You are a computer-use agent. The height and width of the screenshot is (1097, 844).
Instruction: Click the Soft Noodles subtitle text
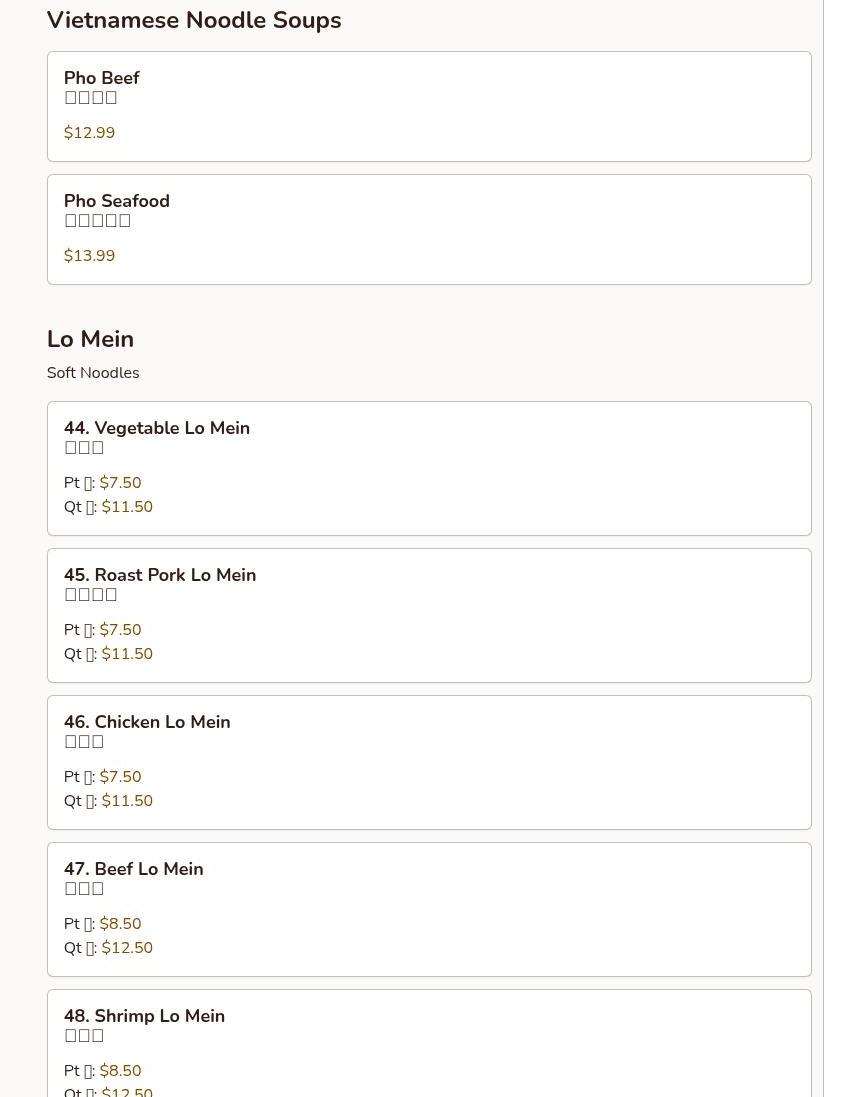(93, 373)
